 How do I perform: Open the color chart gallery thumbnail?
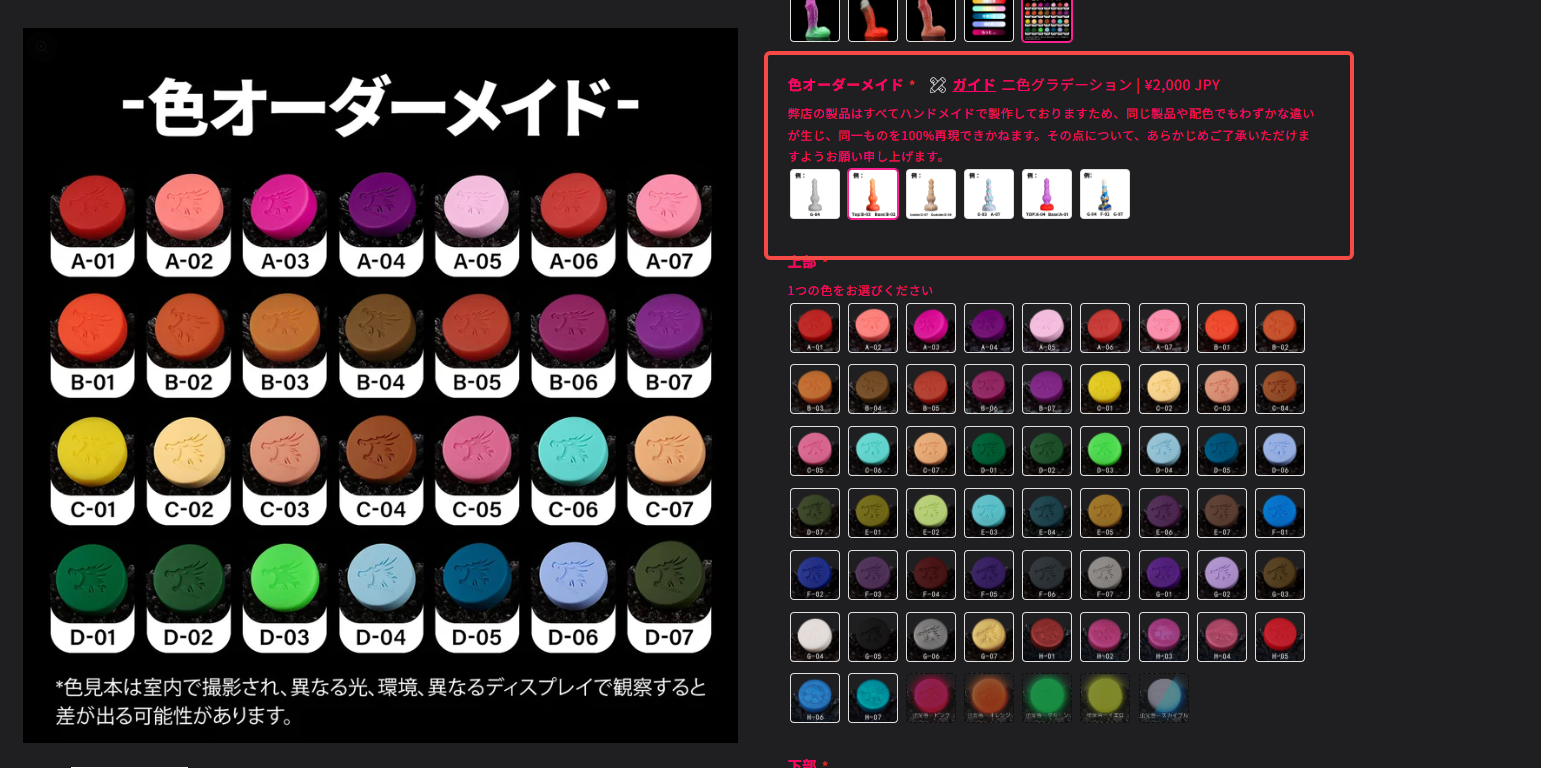click(x=1046, y=18)
